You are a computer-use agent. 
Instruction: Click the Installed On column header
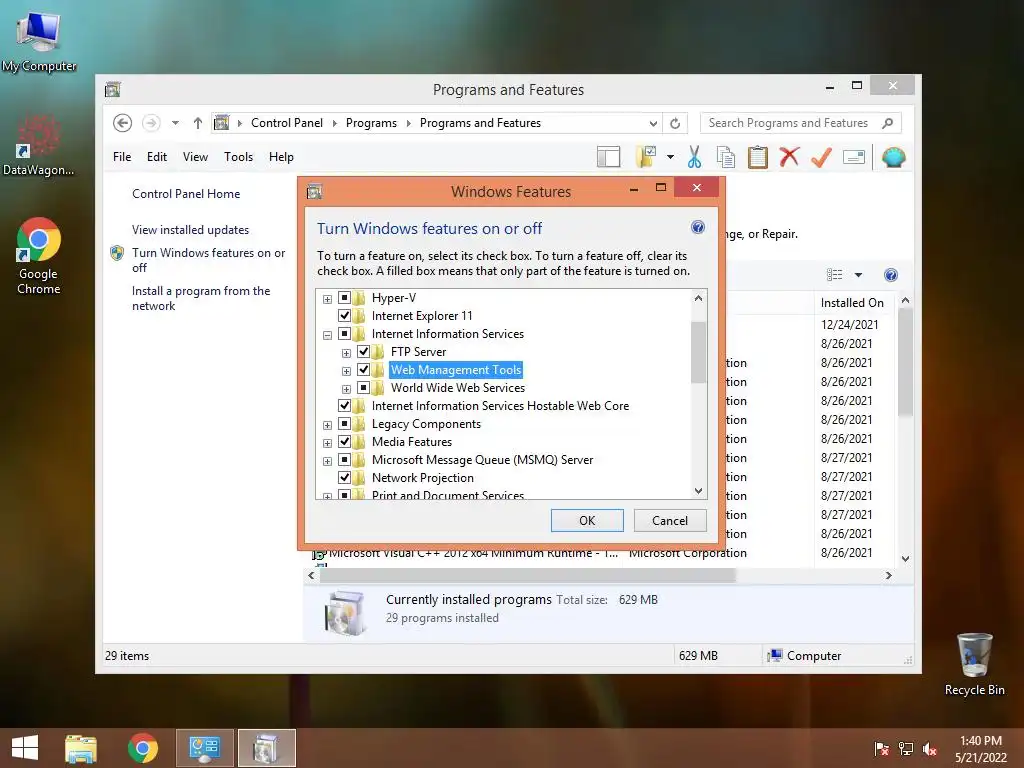pyautogui.click(x=852, y=303)
